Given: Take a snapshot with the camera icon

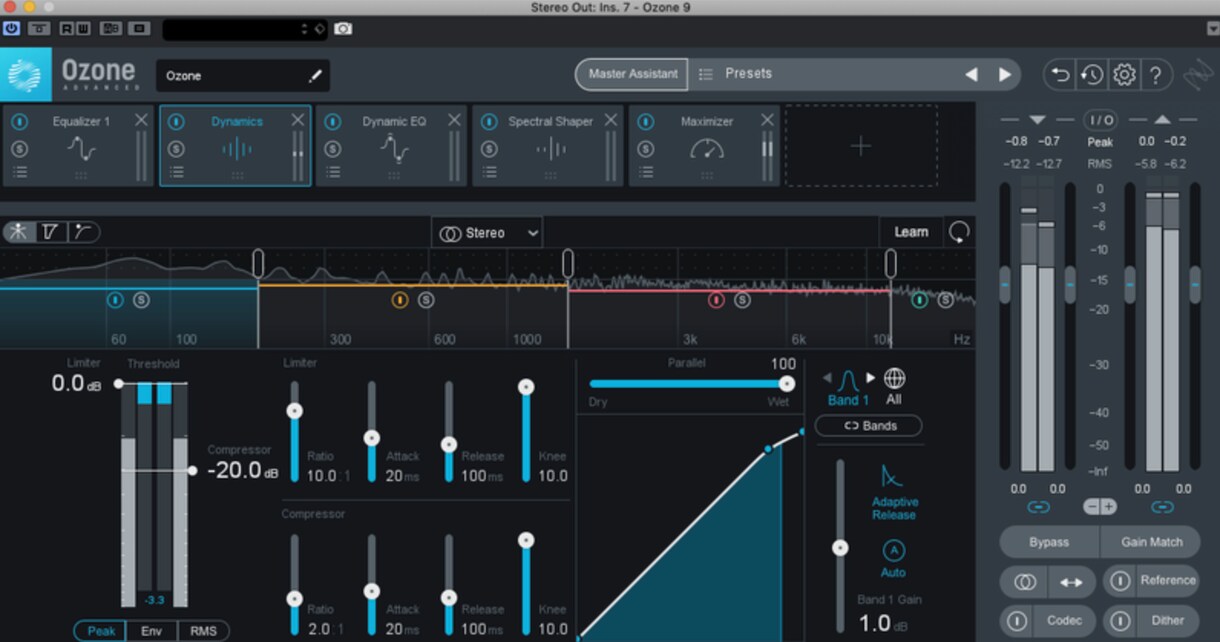Looking at the screenshot, I should 343,29.
